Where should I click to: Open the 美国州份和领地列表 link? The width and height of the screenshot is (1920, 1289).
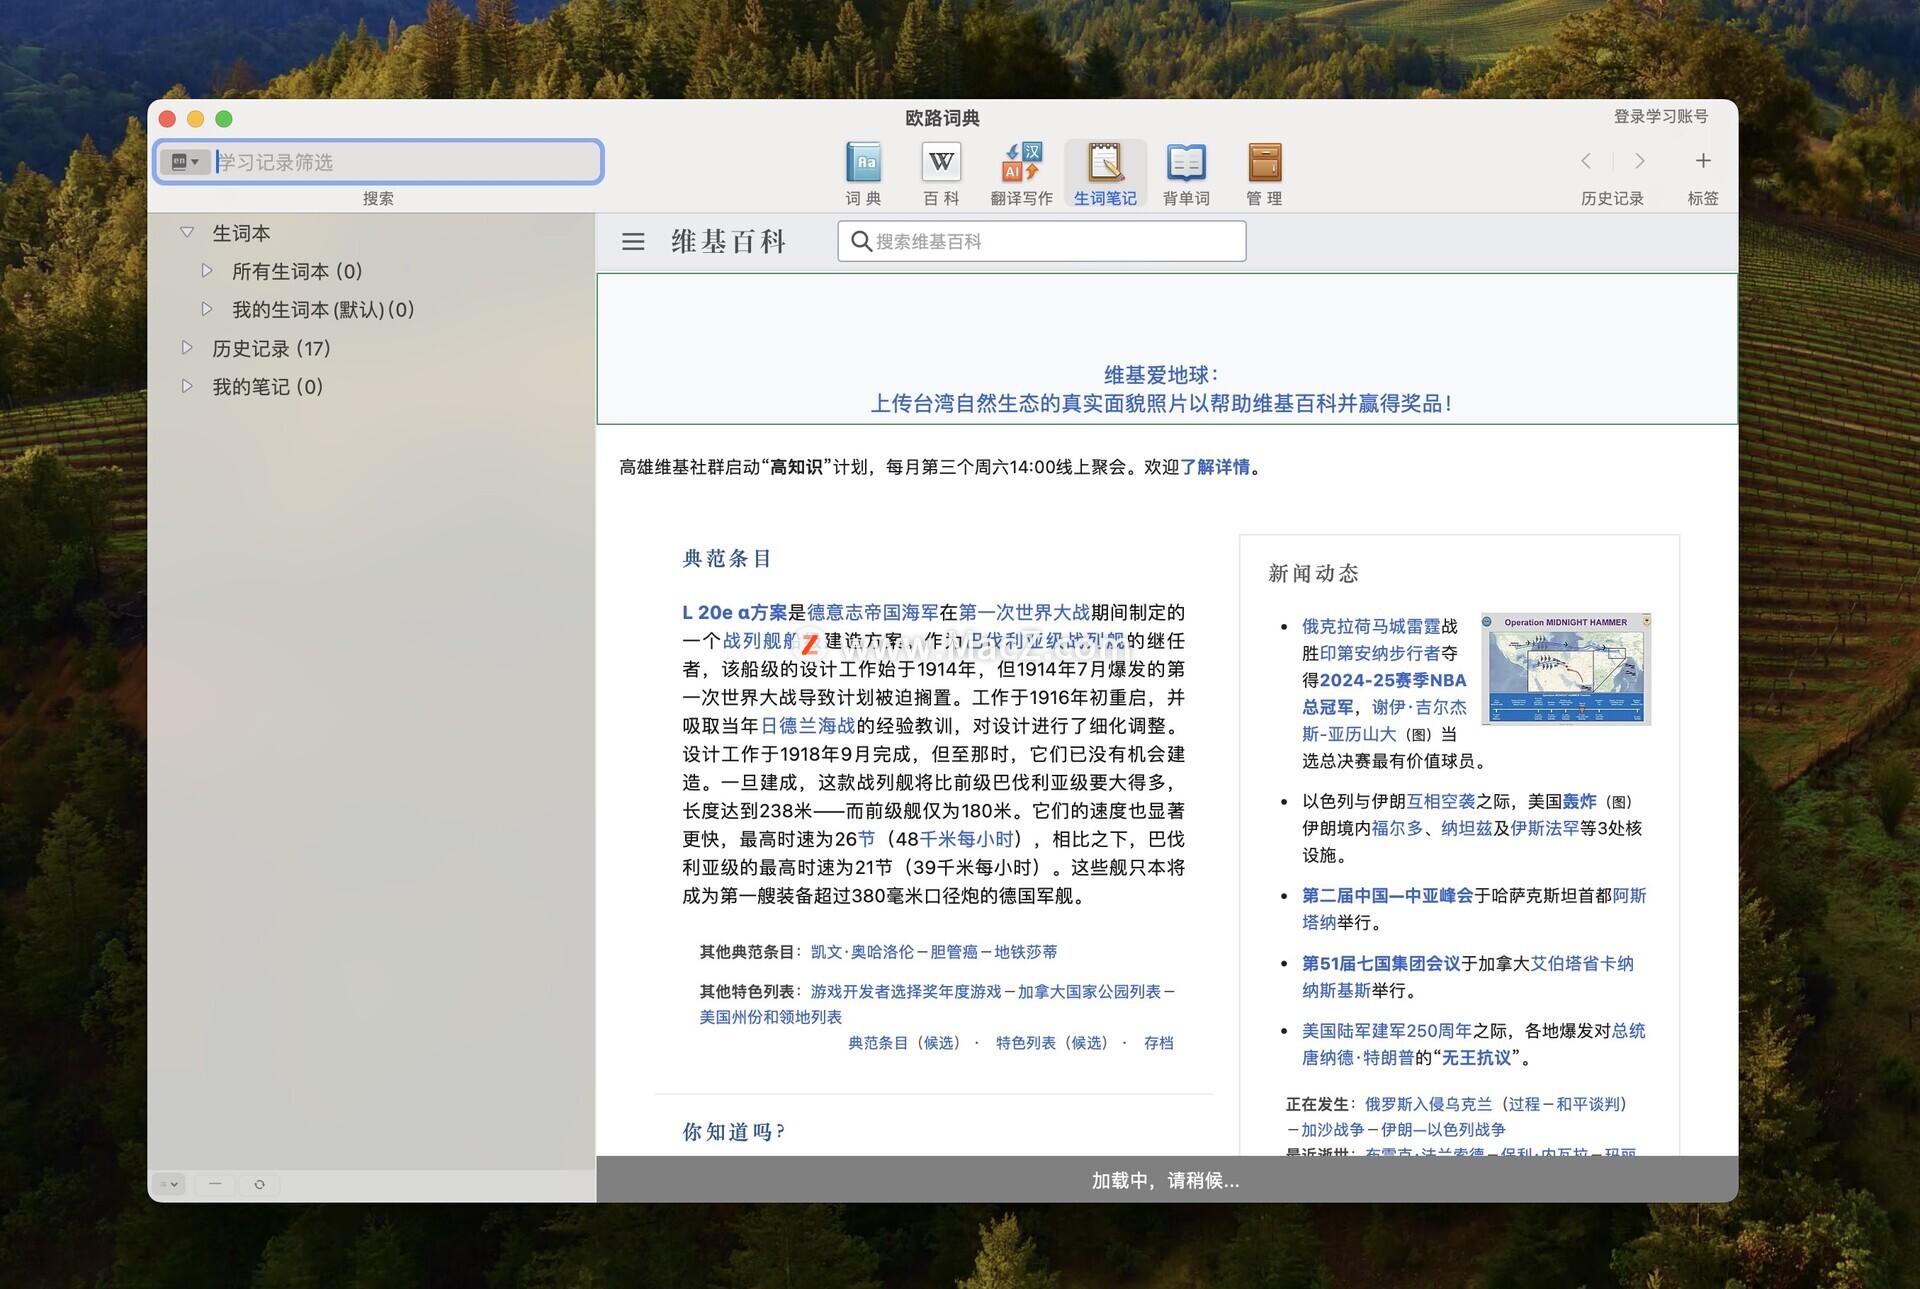pyautogui.click(x=770, y=1017)
